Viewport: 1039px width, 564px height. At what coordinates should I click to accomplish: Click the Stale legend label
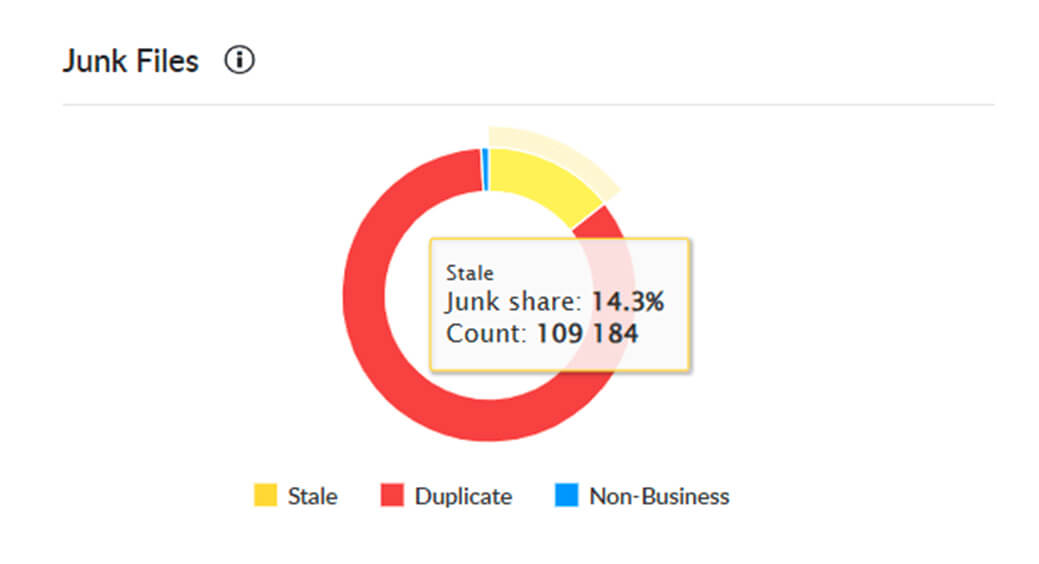[x=312, y=496]
